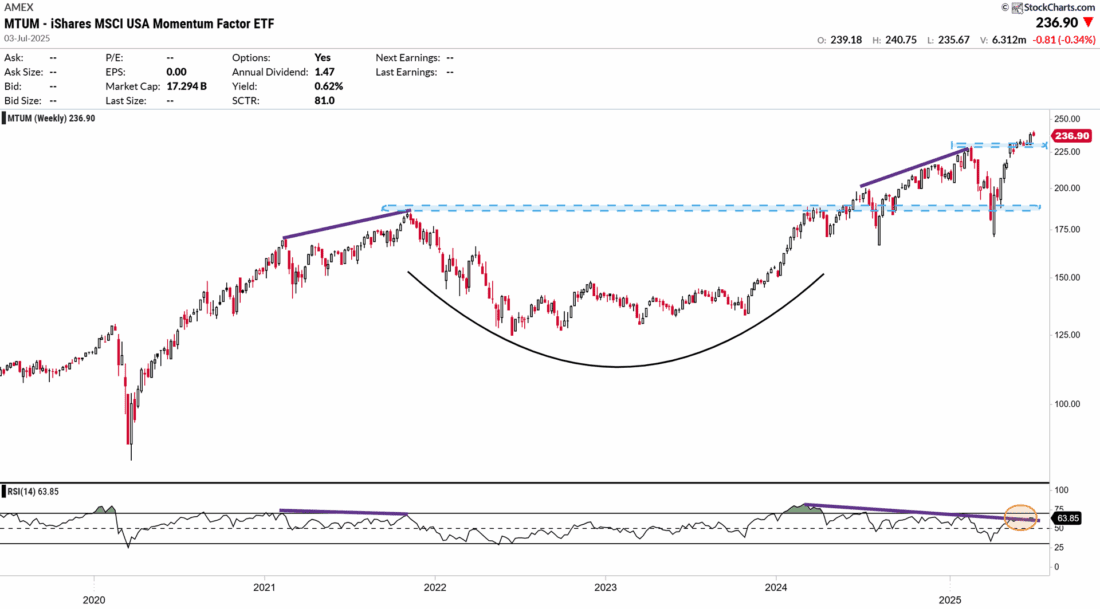This screenshot has height=609, width=1100.
Task: Click the orange circle on the RSI line
Action: pos(1021,518)
